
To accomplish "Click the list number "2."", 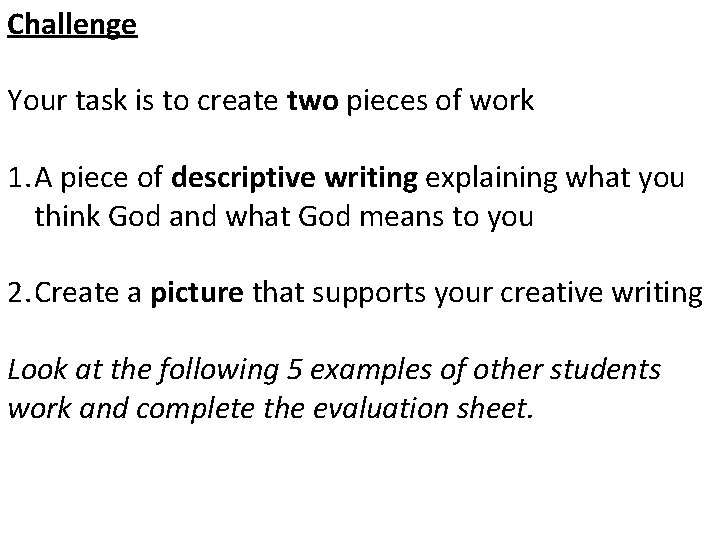I will (x=19, y=295).
